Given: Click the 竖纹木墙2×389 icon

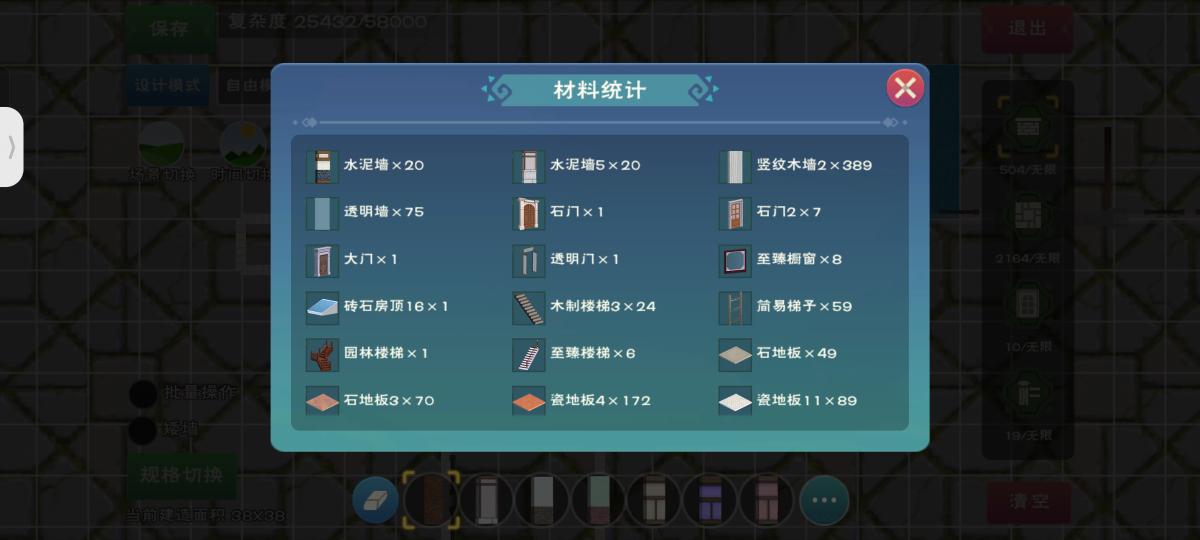Looking at the screenshot, I should pos(735,166).
